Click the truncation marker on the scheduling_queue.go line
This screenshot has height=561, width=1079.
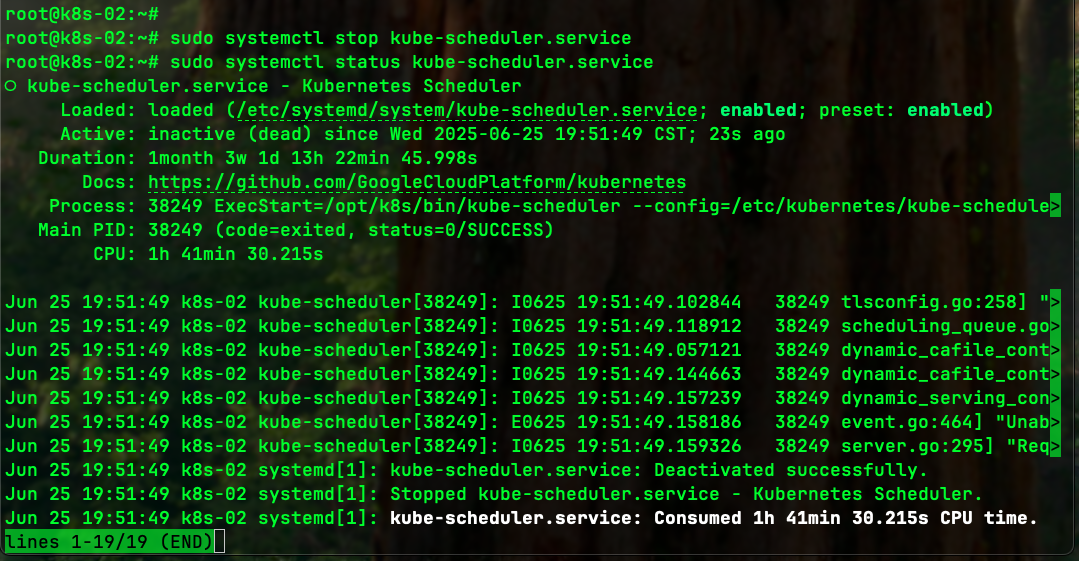(1055, 326)
